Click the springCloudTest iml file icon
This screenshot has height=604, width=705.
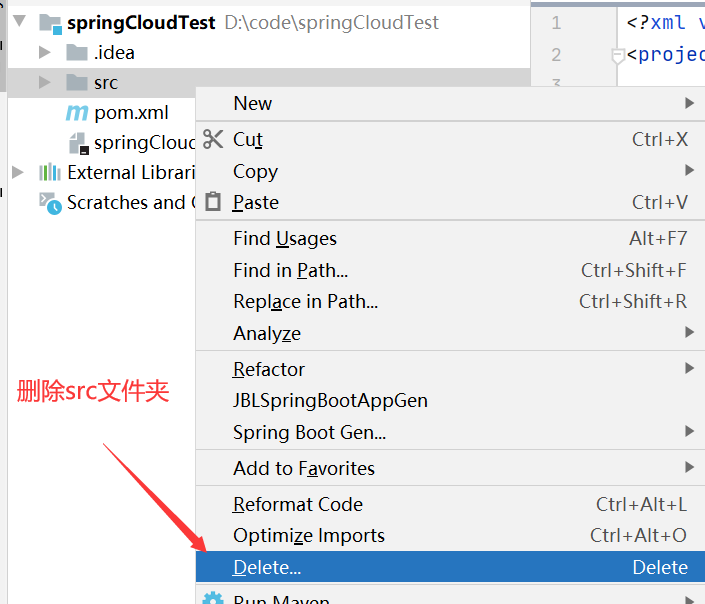coord(78,143)
